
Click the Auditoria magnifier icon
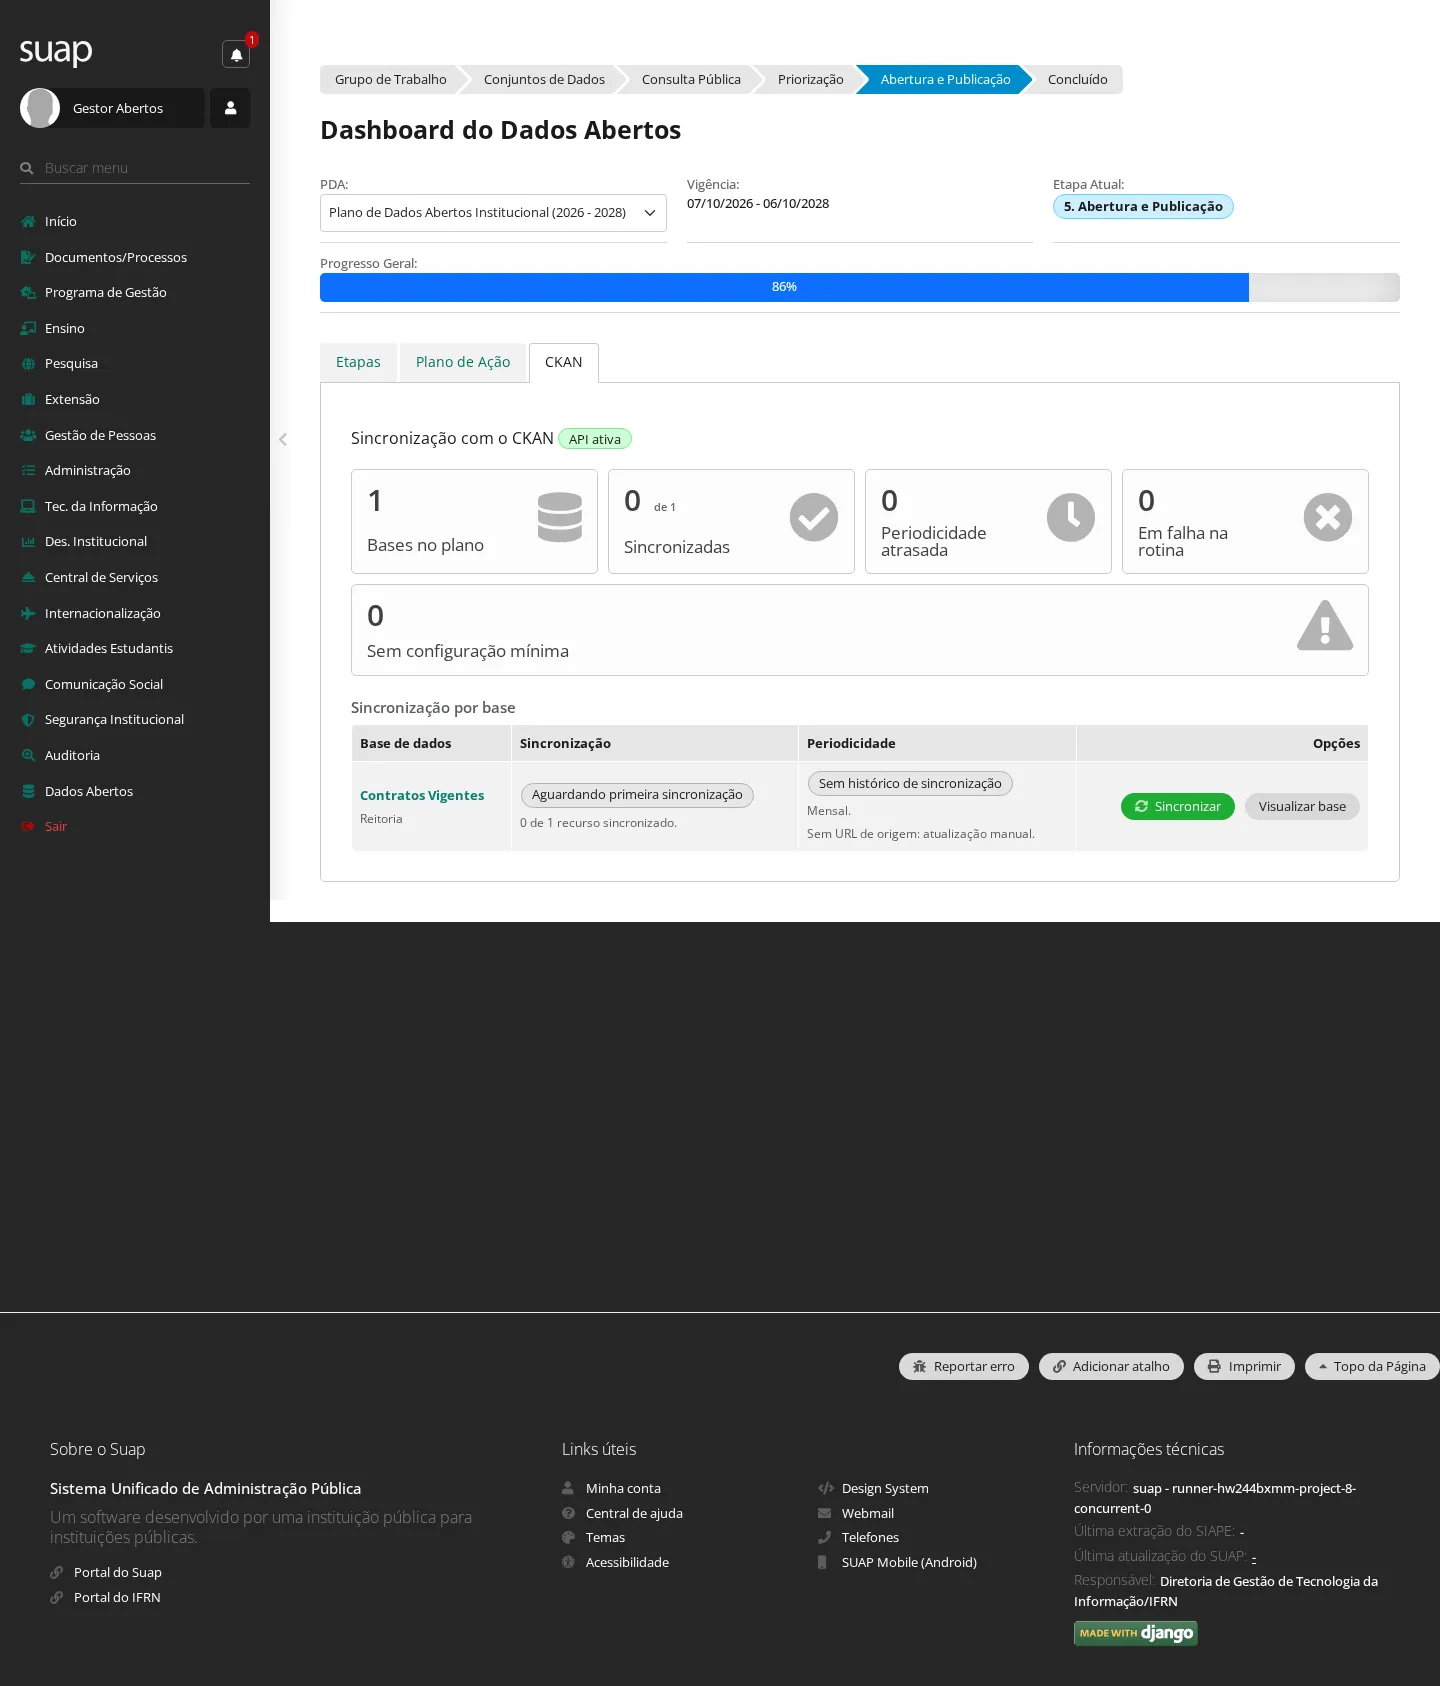click(x=28, y=756)
